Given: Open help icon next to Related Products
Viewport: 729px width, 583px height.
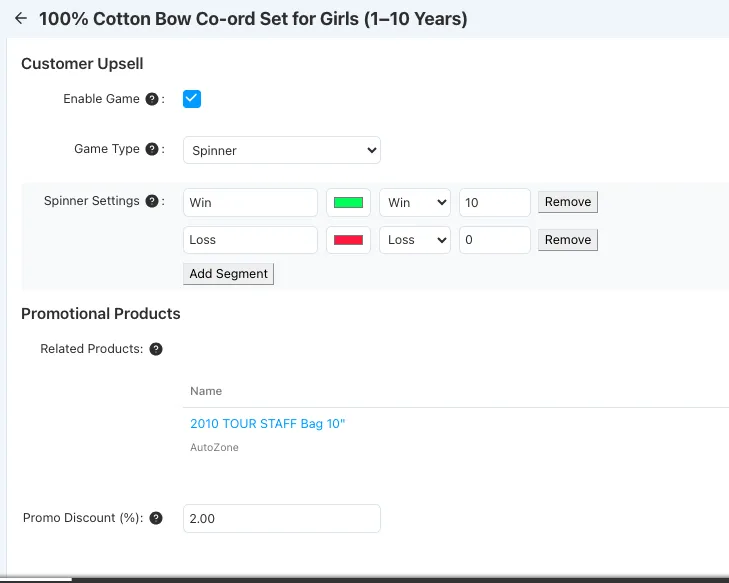Looking at the screenshot, I should click(x=156, y=349).
